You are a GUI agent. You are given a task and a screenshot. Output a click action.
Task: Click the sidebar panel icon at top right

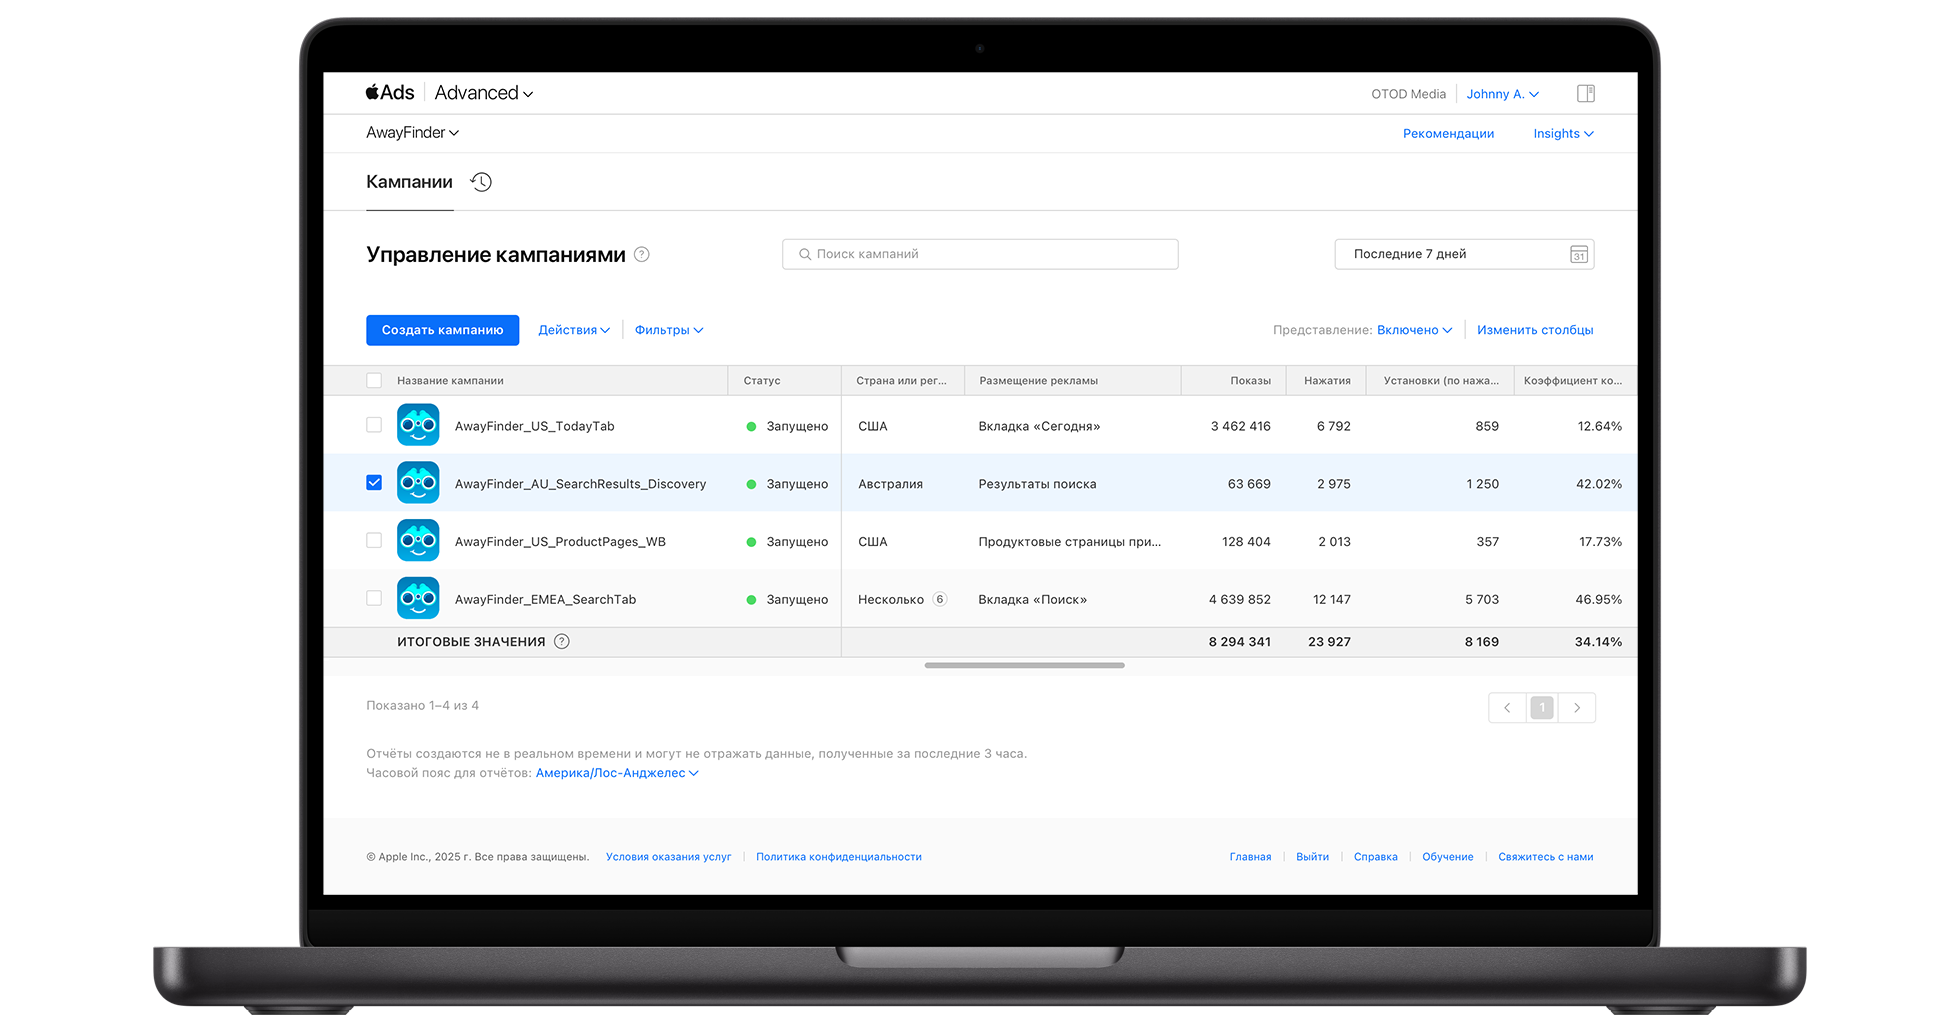click(1585, 94)
